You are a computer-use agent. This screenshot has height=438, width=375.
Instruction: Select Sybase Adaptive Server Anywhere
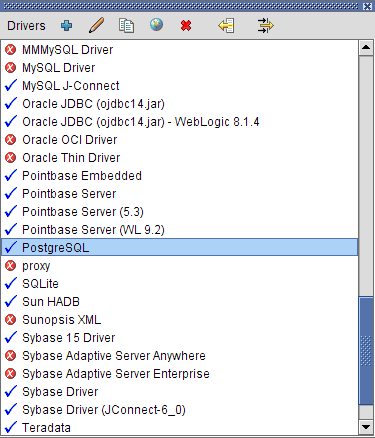pos(180,356)
